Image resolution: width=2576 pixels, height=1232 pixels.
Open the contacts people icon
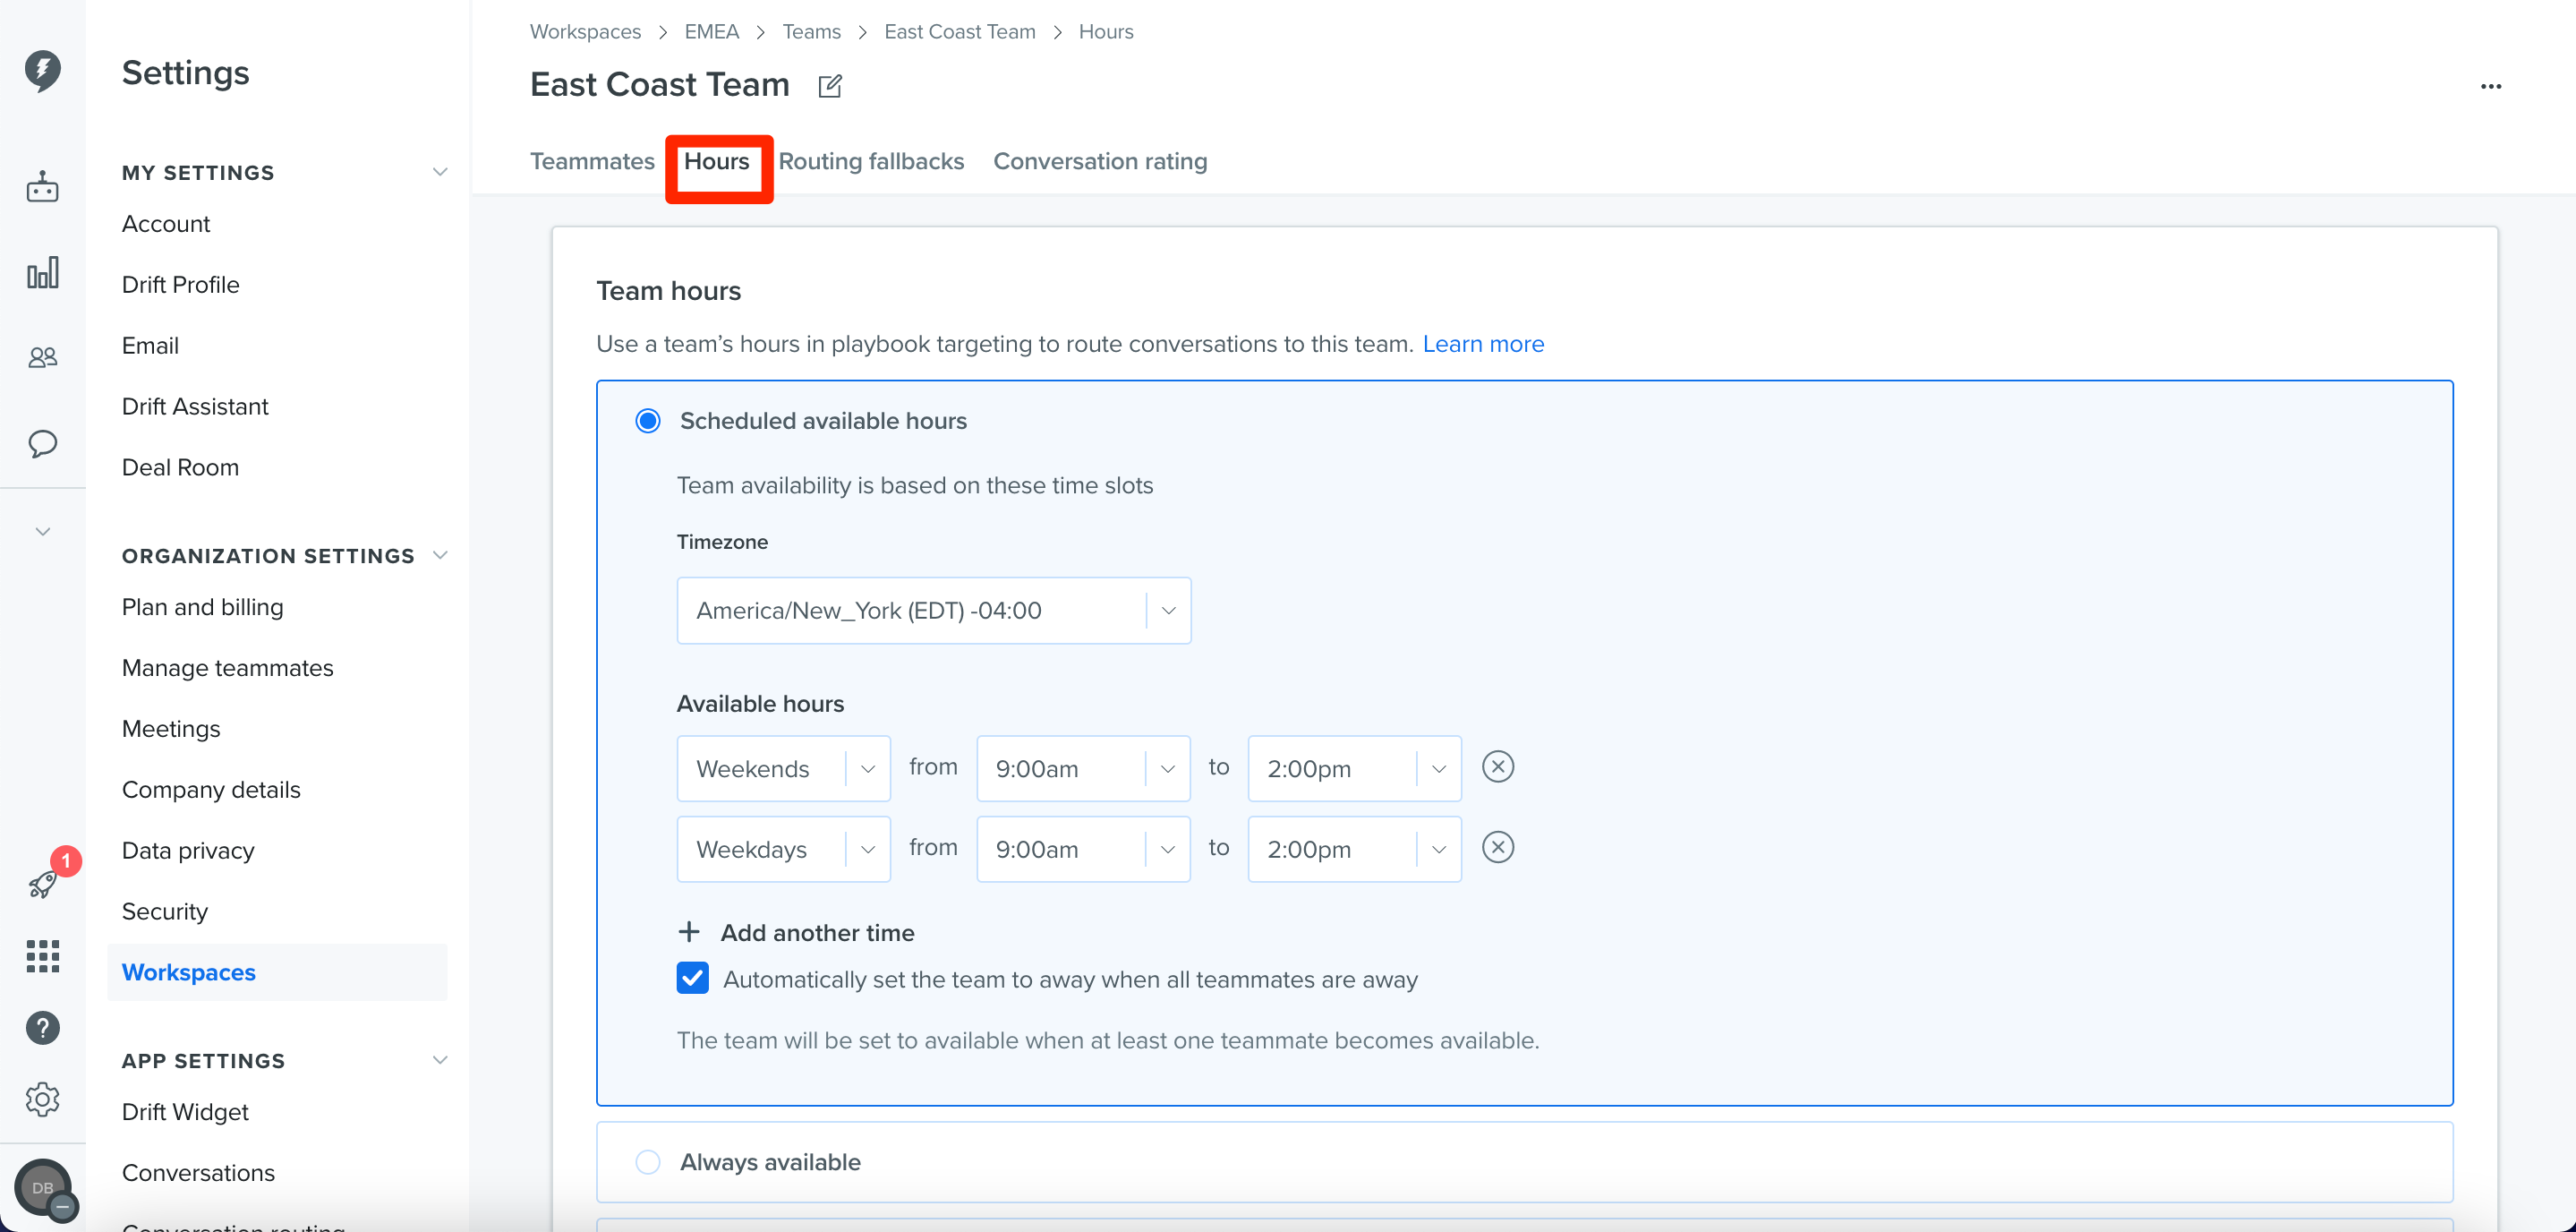click(x=42, y=357)
